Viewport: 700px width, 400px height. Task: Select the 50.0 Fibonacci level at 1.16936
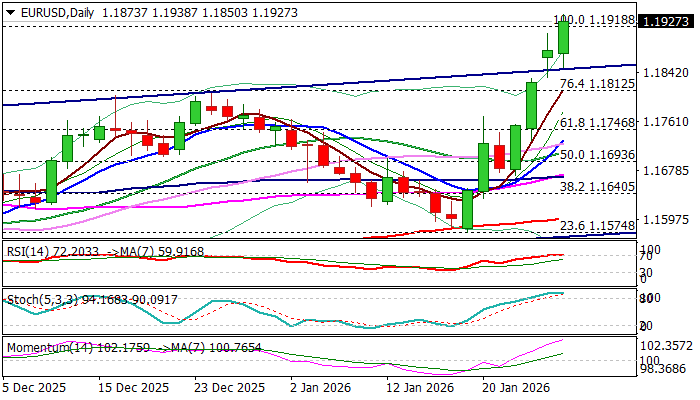point(598,155)
